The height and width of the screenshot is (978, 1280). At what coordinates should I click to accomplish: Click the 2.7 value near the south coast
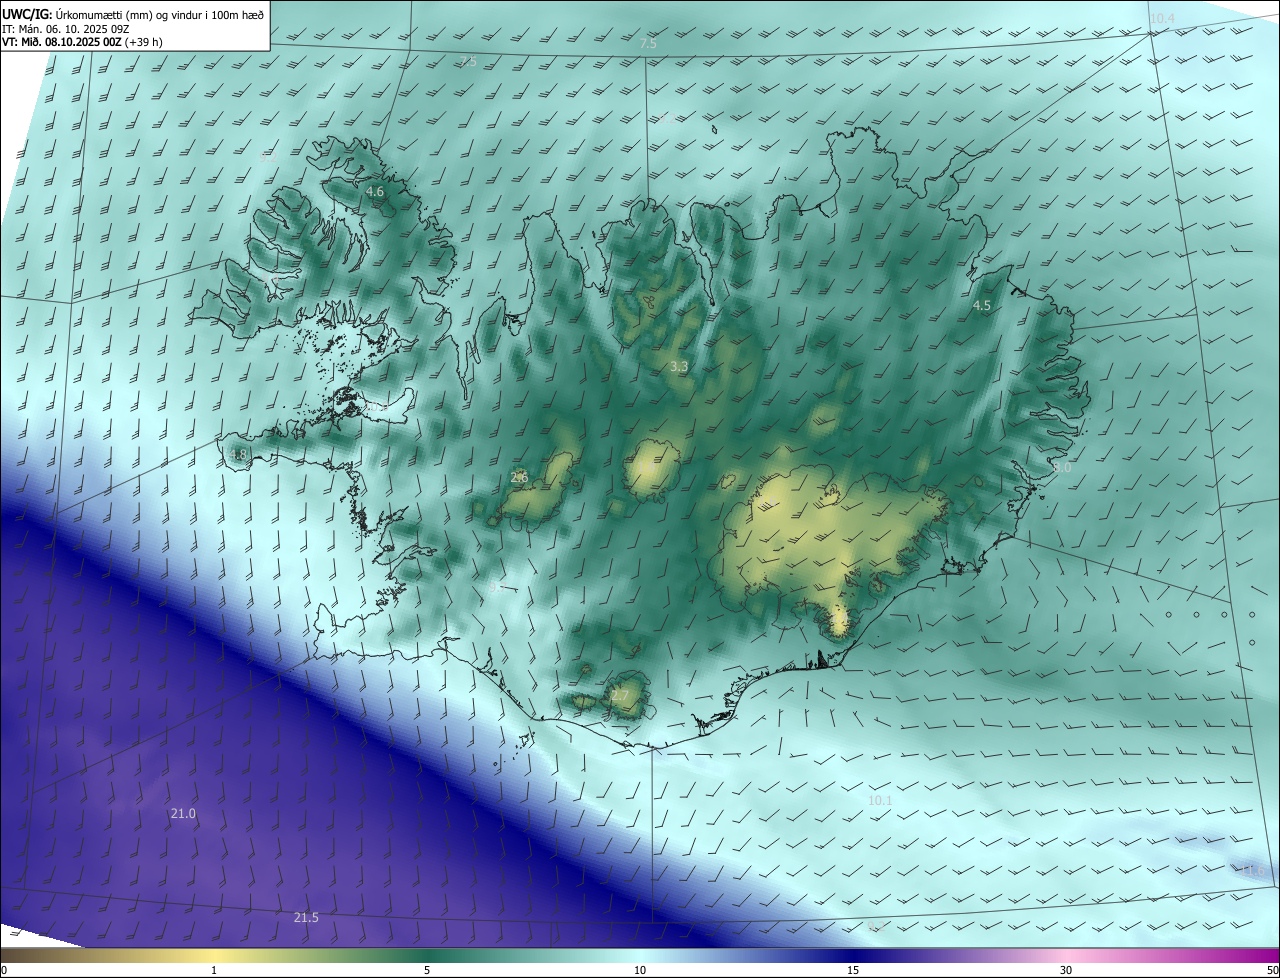click(x=620, y=695)
